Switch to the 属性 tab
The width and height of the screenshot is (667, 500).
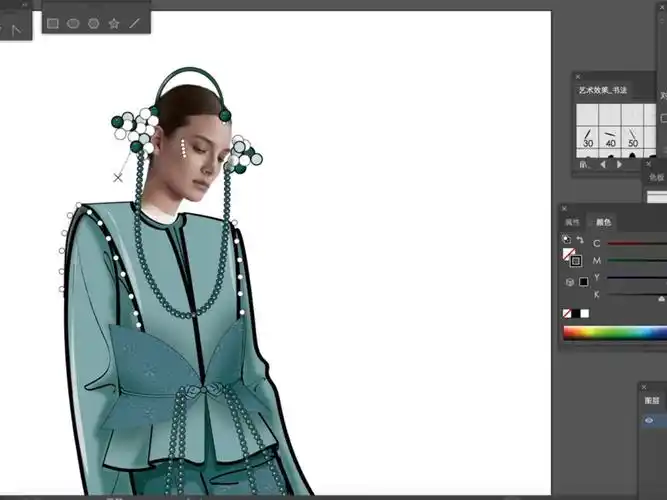click(572, 222)
